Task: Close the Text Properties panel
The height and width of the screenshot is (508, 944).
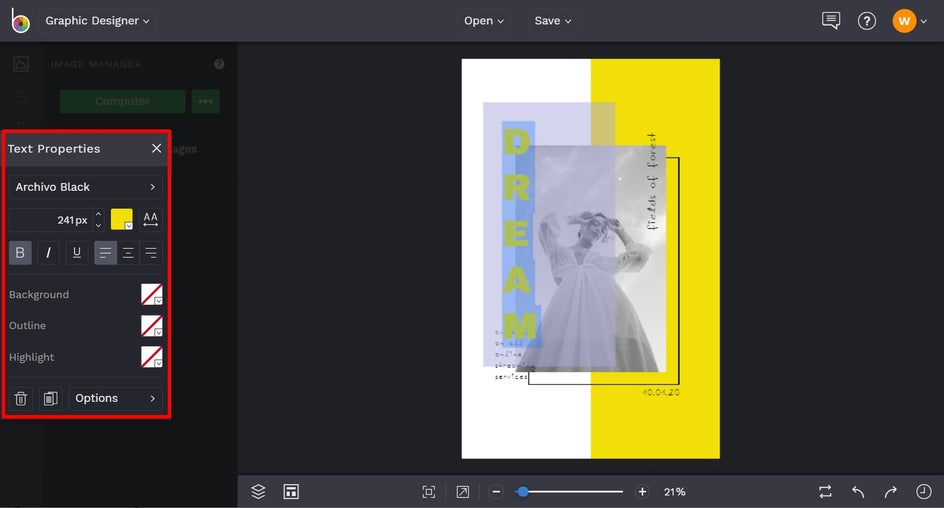Action: tap(157, 148)
